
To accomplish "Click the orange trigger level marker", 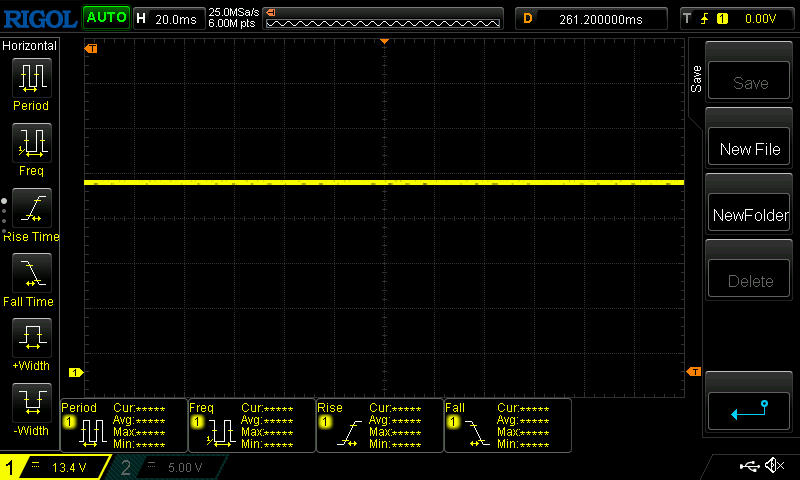I will pos(694,372).
